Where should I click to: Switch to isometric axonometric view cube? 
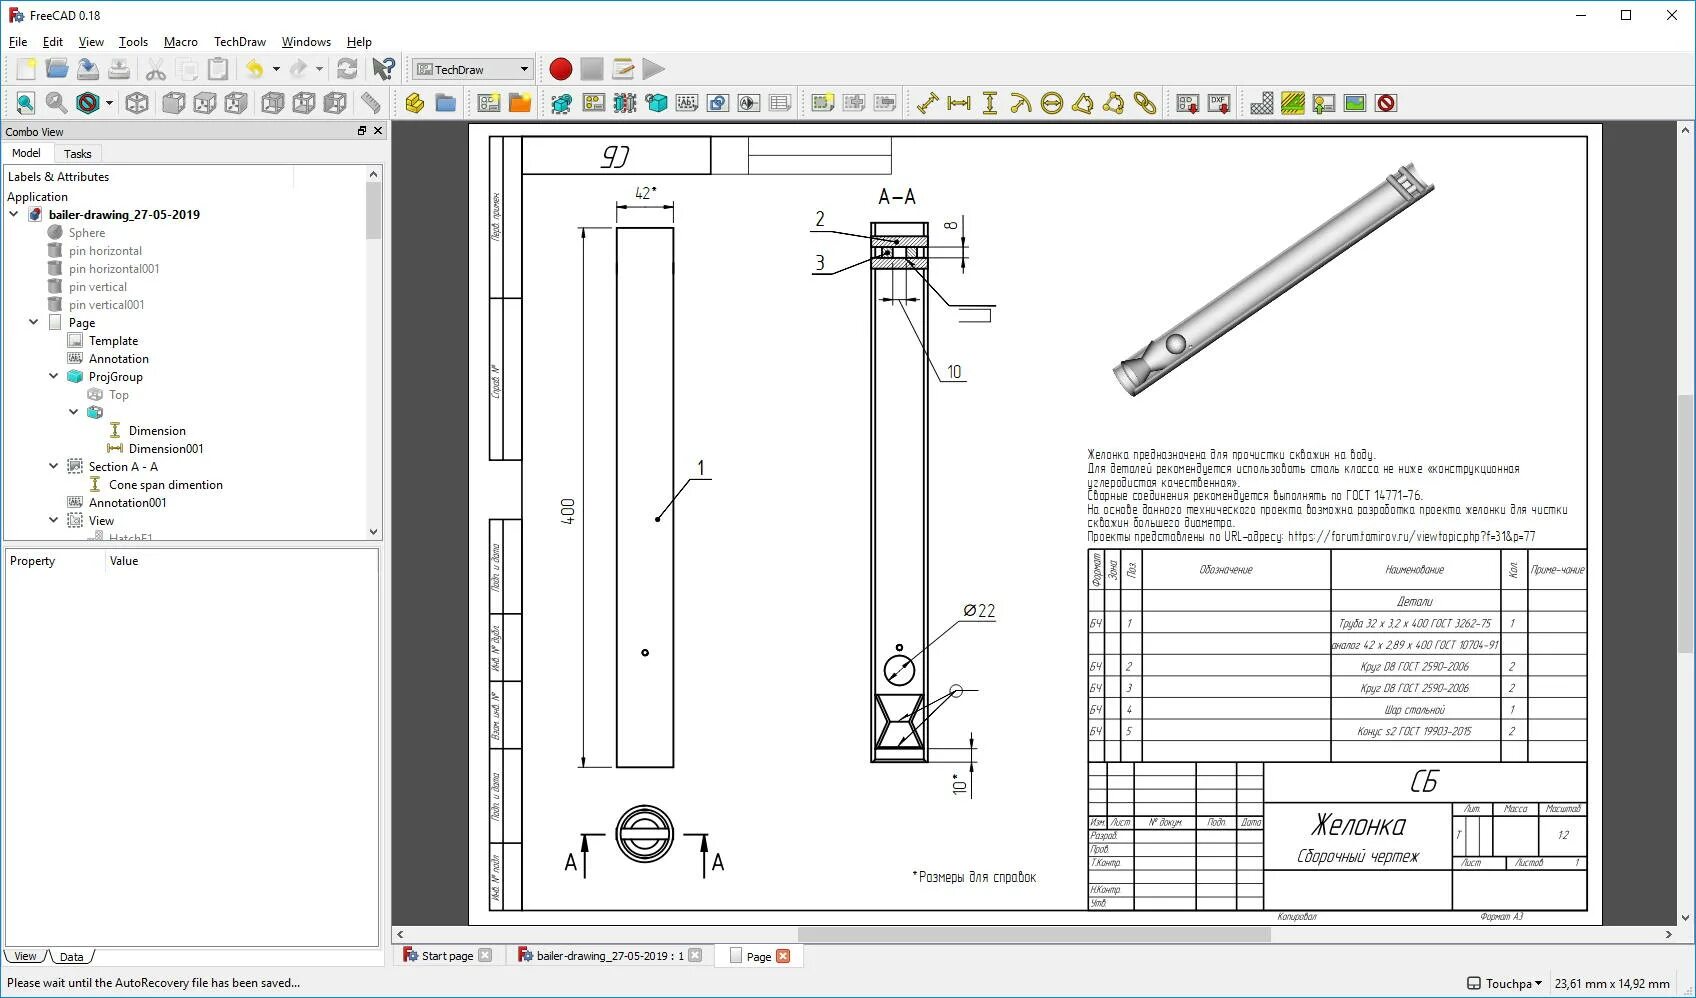pyautogui.click(x=137, y=103)
